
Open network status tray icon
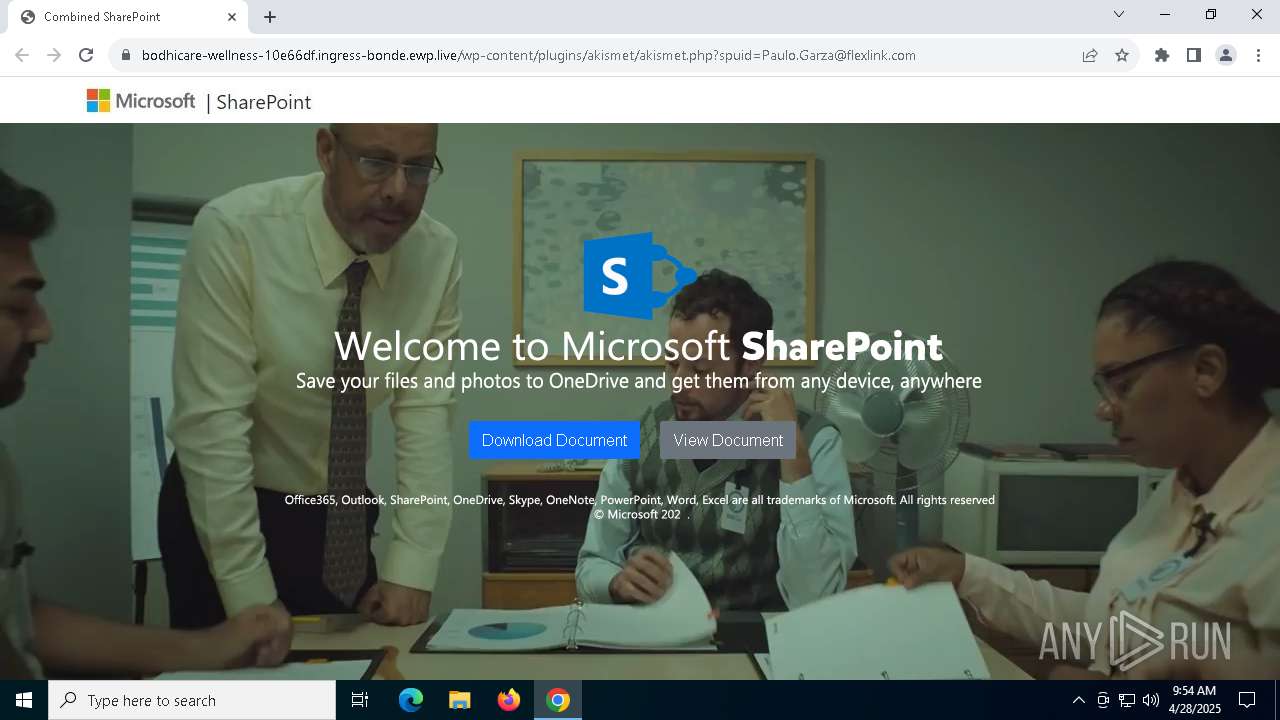[1127, 700]
